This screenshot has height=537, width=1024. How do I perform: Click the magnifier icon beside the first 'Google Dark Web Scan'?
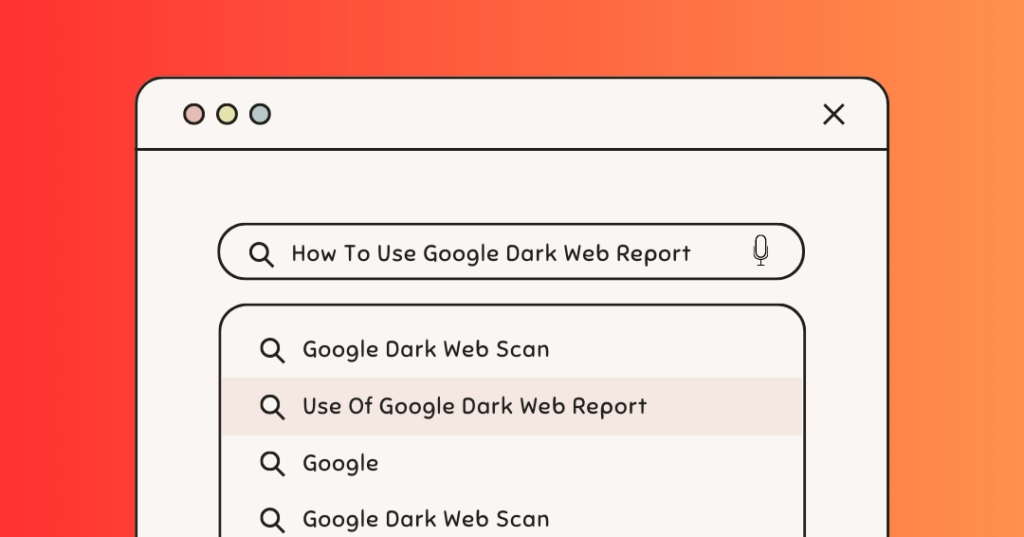272,350
